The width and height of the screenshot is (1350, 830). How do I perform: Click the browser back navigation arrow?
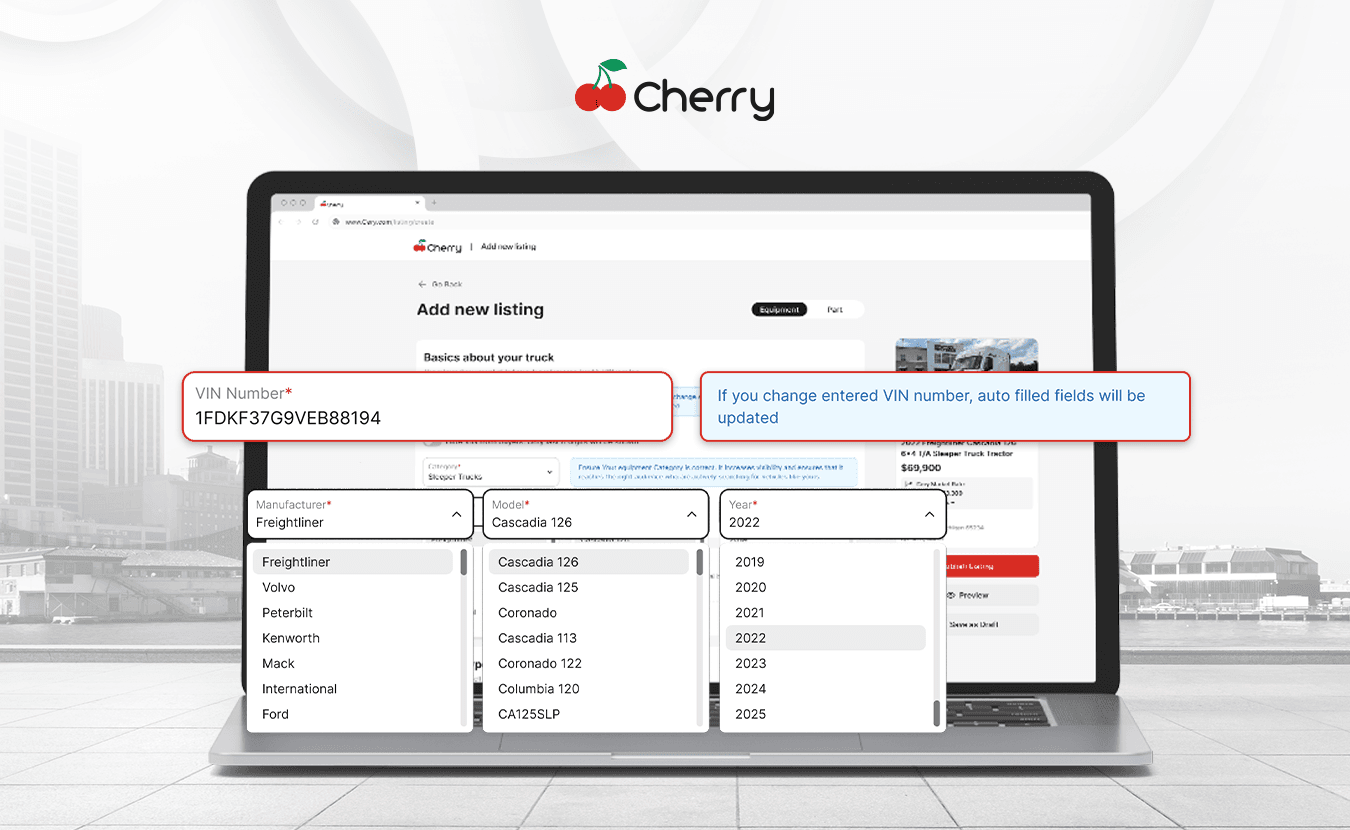point(281,222)
